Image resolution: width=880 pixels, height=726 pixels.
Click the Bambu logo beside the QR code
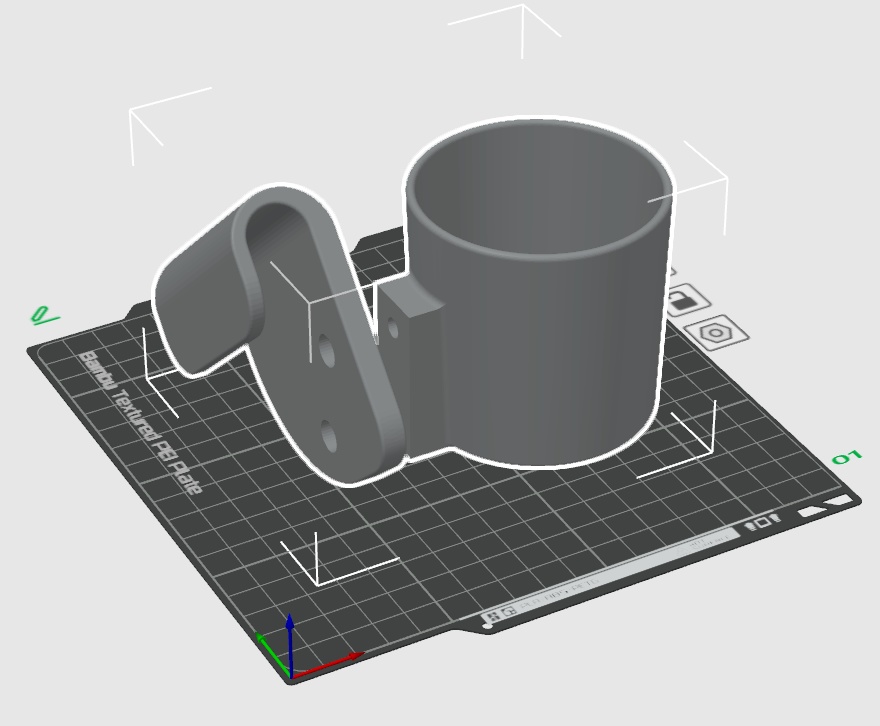(508, 610)
